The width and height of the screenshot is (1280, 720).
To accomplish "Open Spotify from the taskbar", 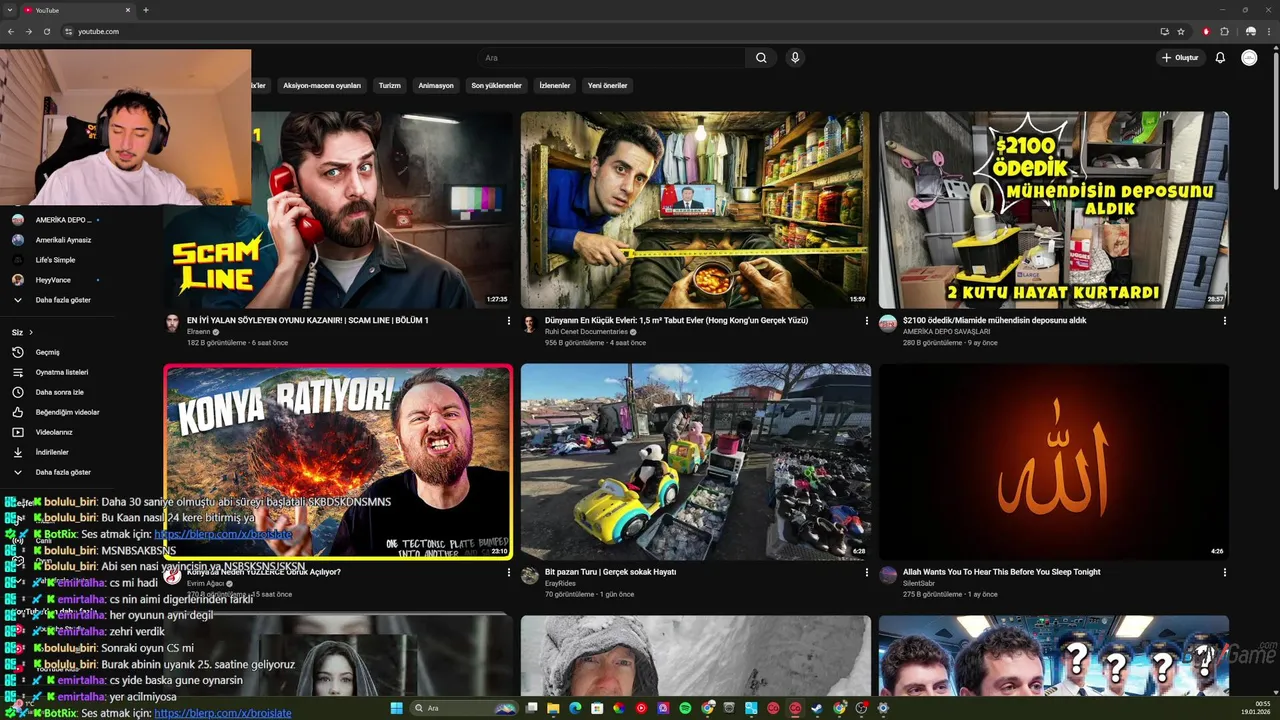I will 685,708.
